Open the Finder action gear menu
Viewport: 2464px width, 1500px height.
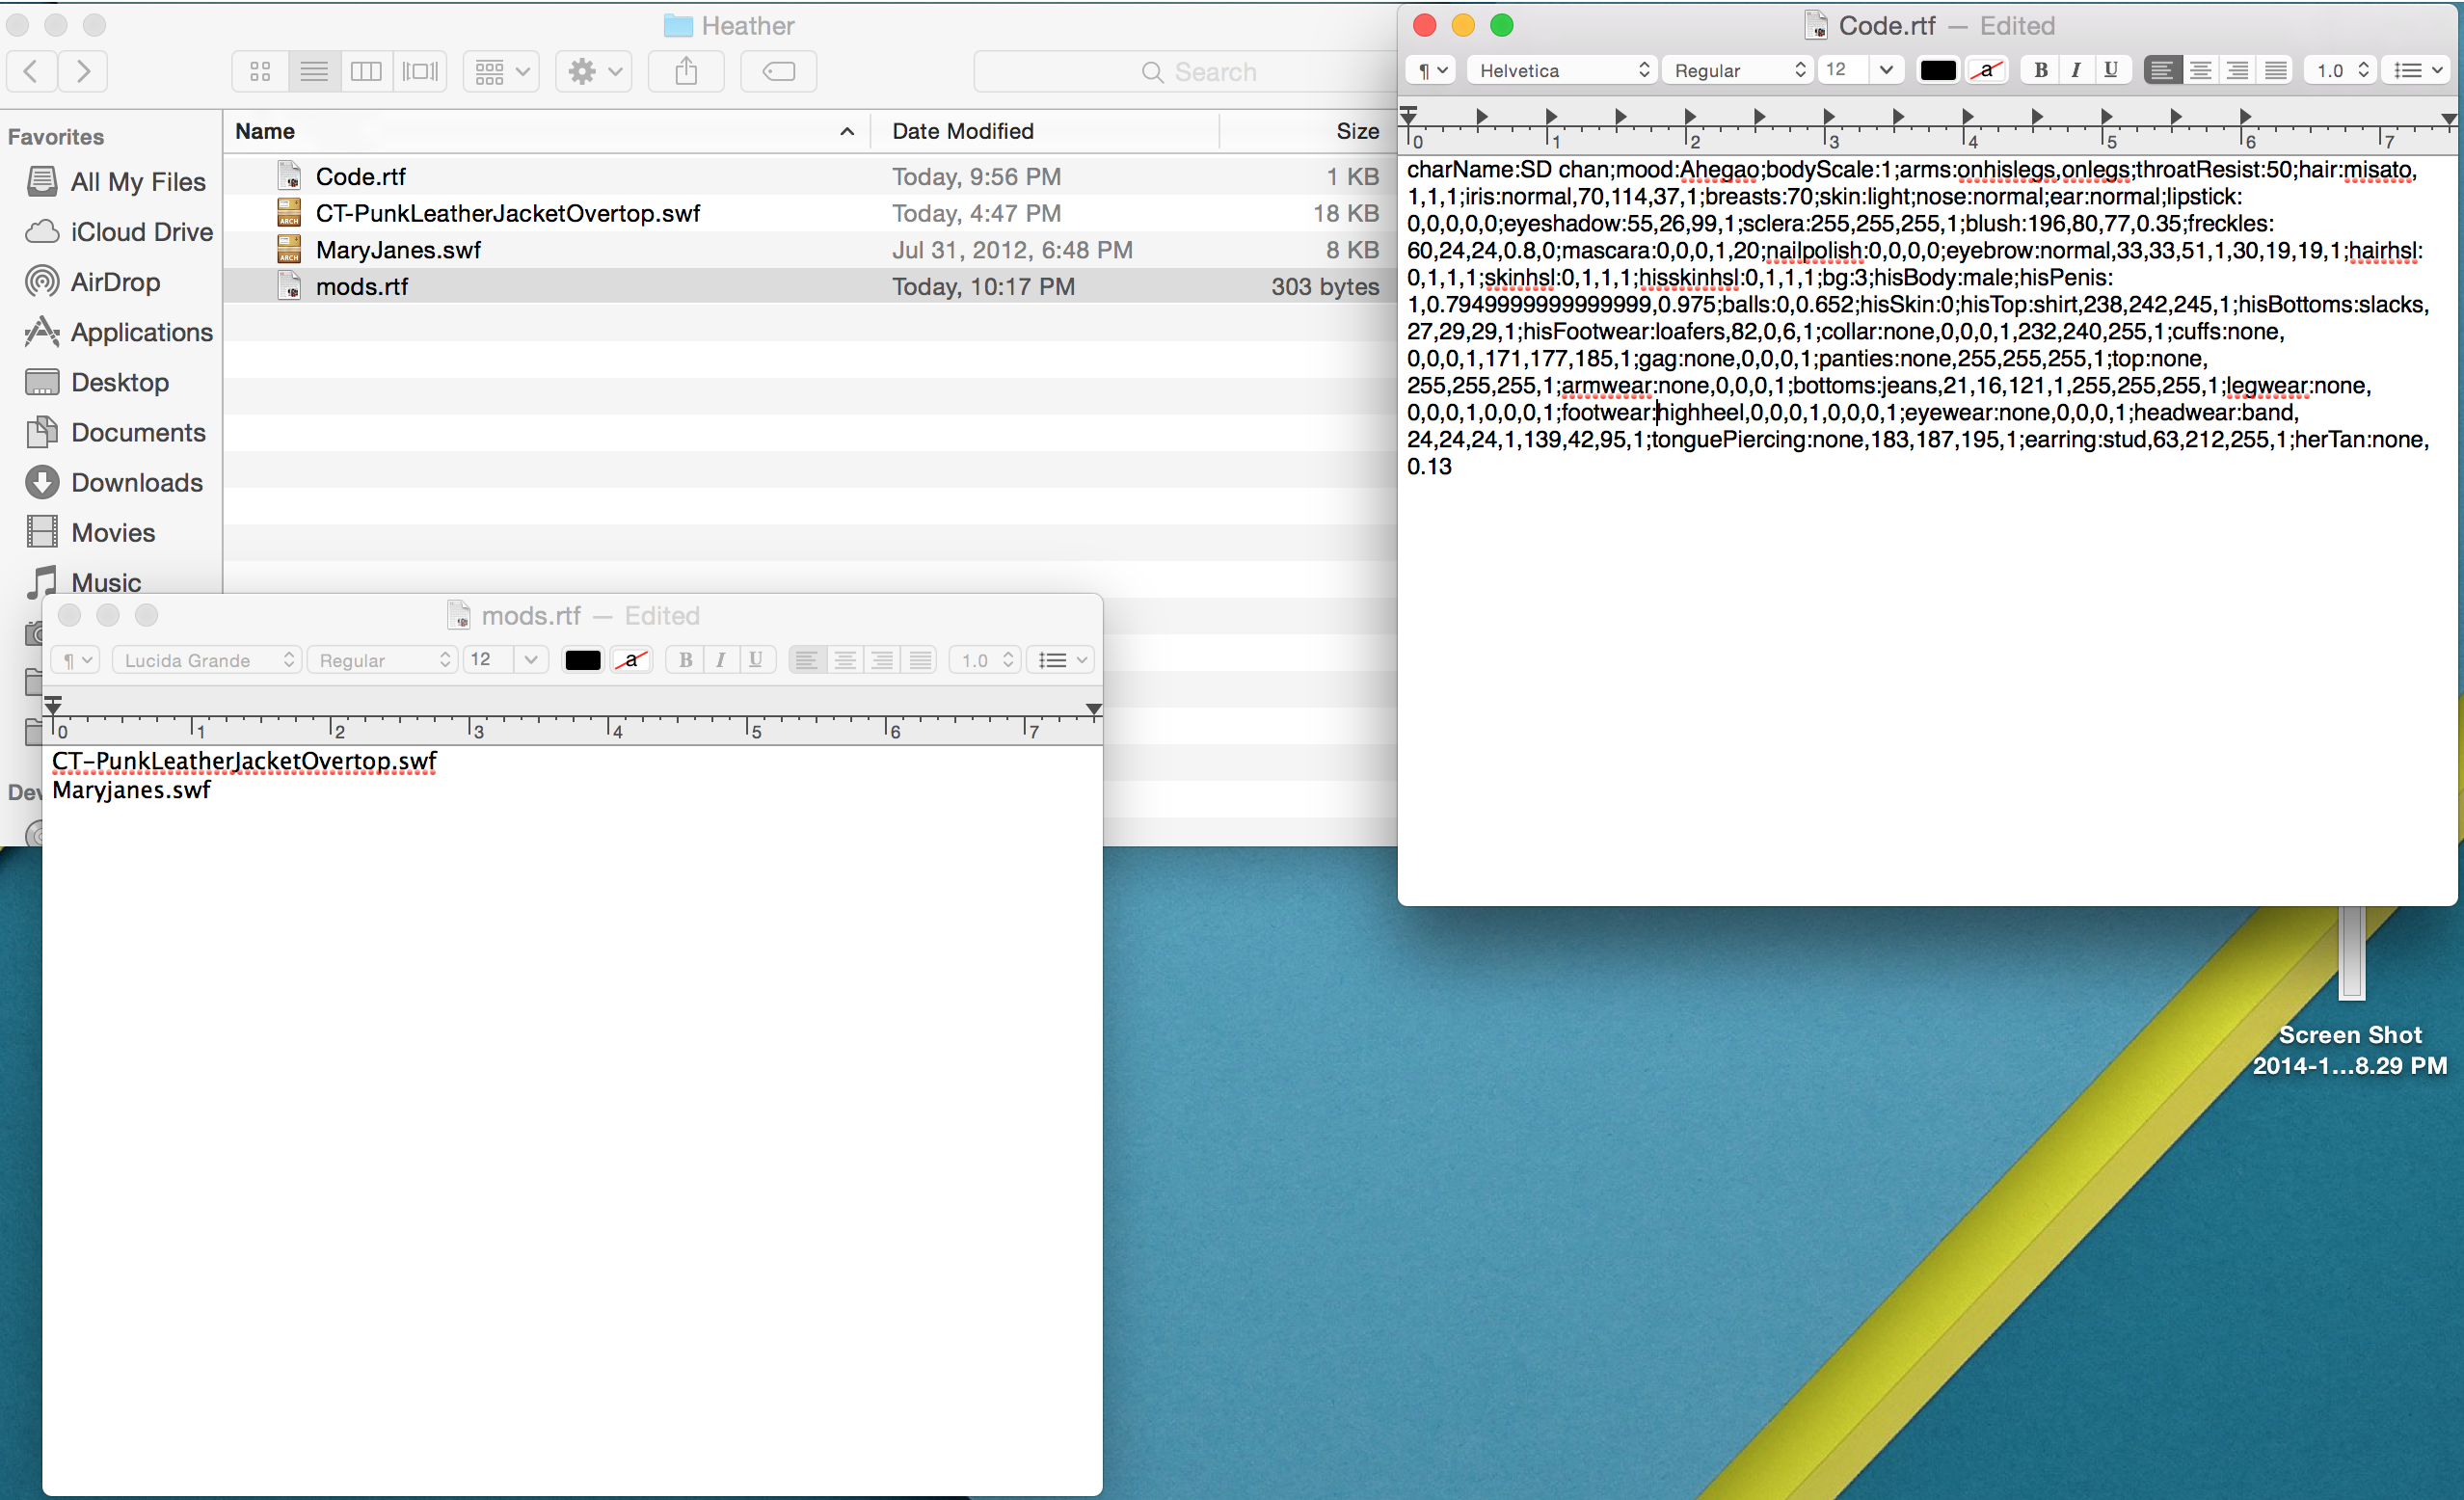[x=594, y=71]
